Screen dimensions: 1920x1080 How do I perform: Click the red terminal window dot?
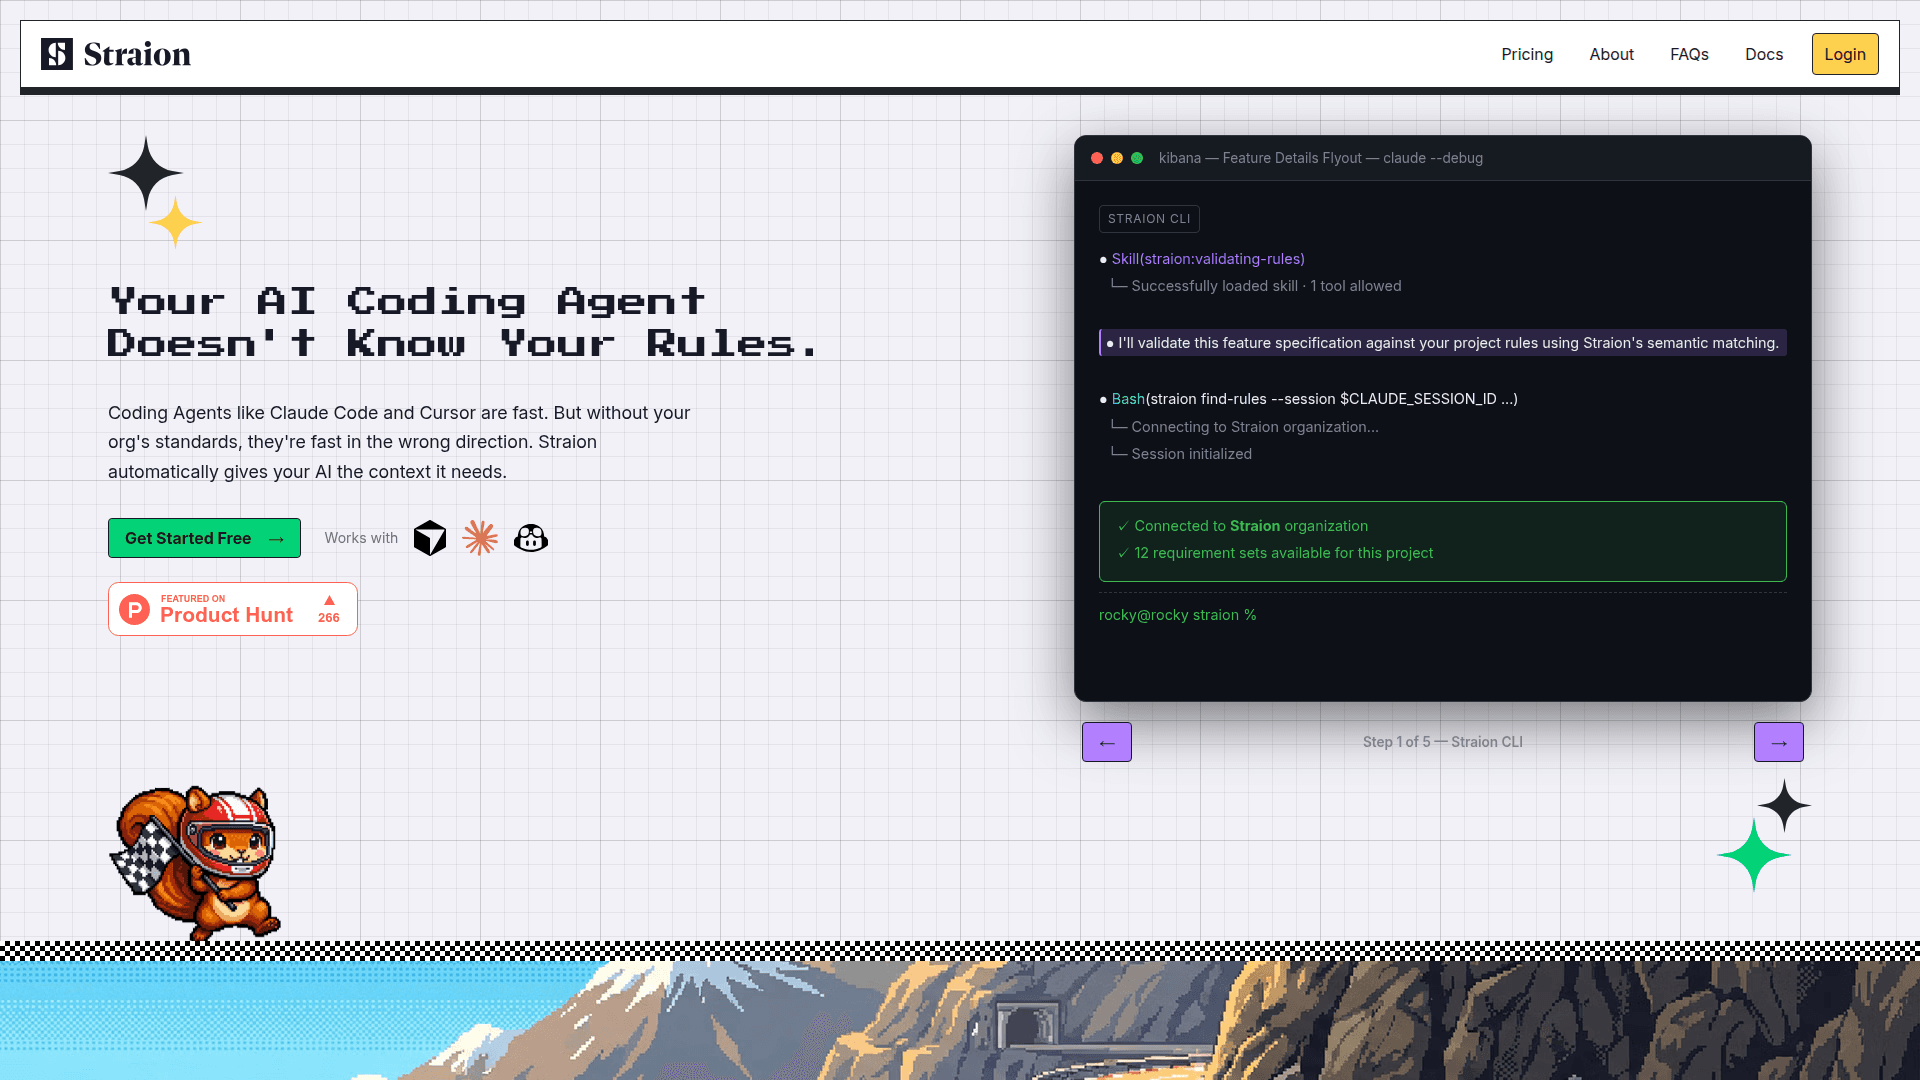tap(1097, 158)
